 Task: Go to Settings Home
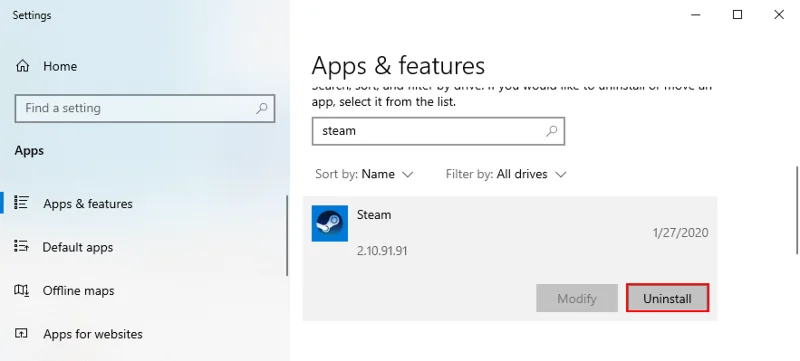(60, 66)
